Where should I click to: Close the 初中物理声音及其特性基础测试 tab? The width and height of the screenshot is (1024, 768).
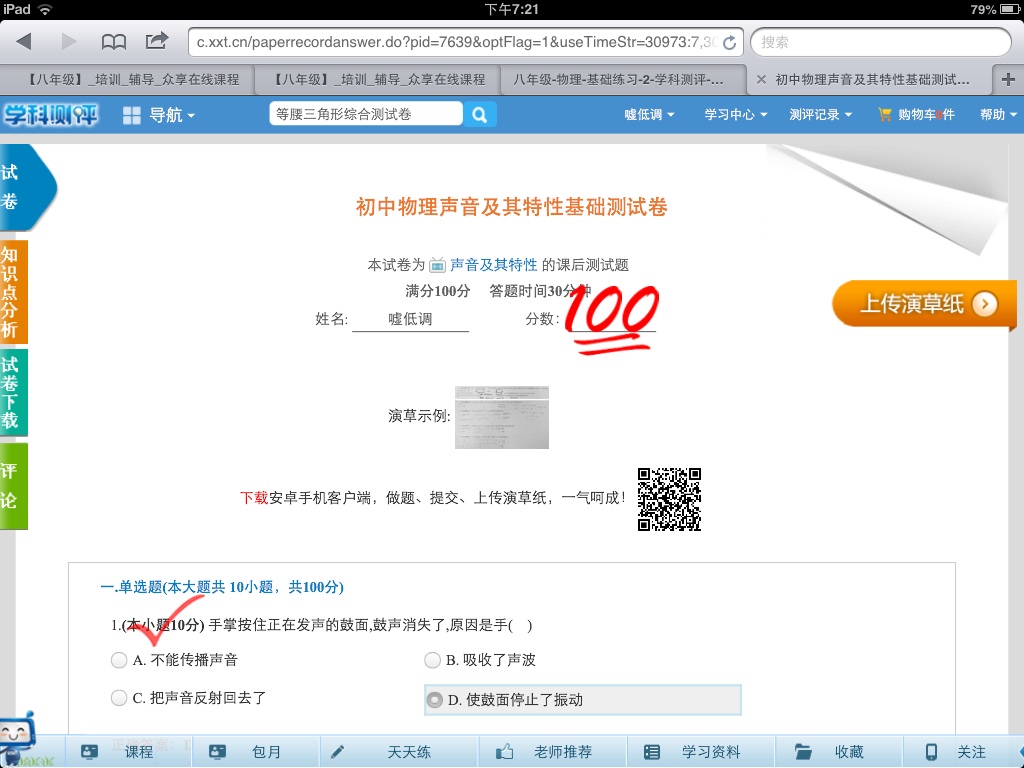[x=761, y=80]
